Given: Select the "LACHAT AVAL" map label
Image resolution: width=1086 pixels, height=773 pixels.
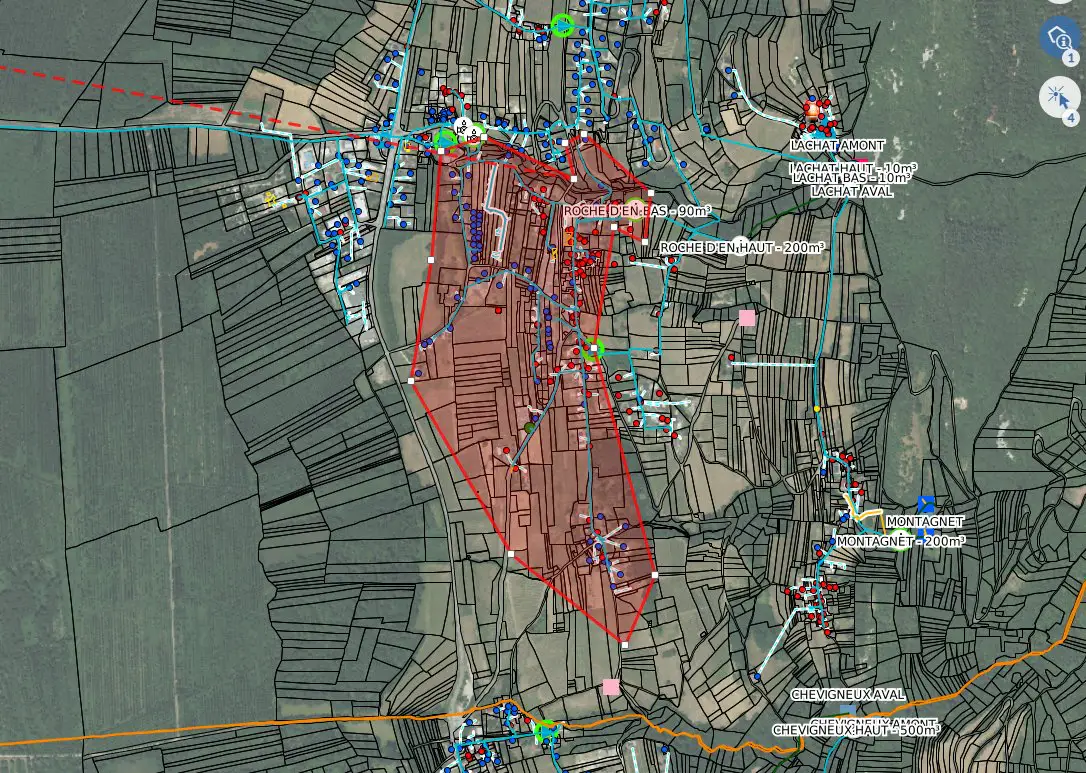Looking at the screenshot, I should 852,191.
